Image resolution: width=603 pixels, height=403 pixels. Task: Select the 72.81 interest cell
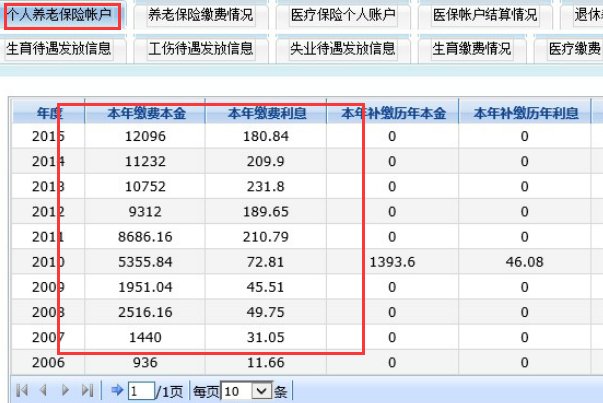[266, 262]
